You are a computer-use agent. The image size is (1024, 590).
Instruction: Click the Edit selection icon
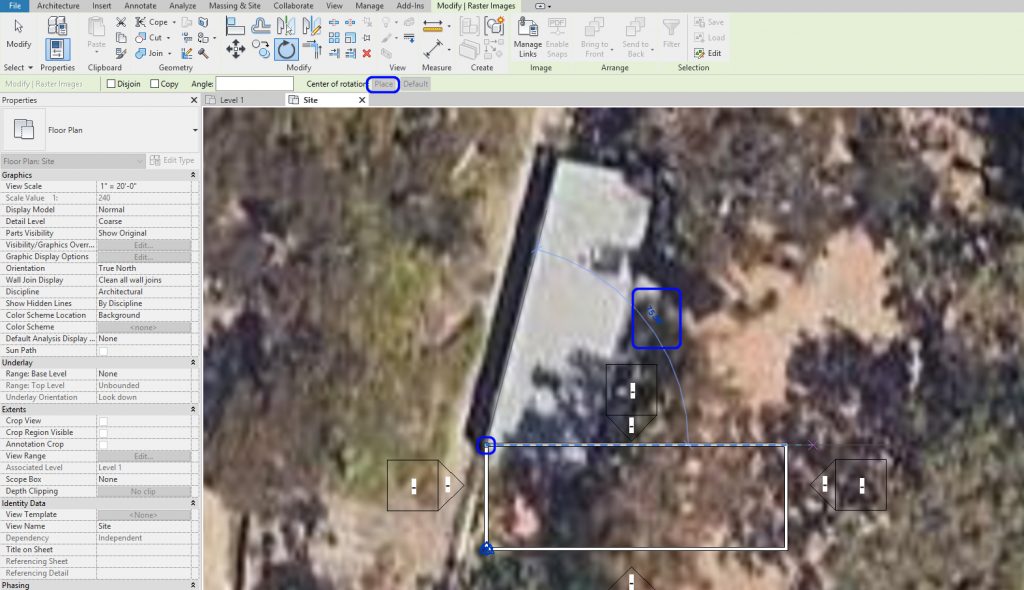709,53
